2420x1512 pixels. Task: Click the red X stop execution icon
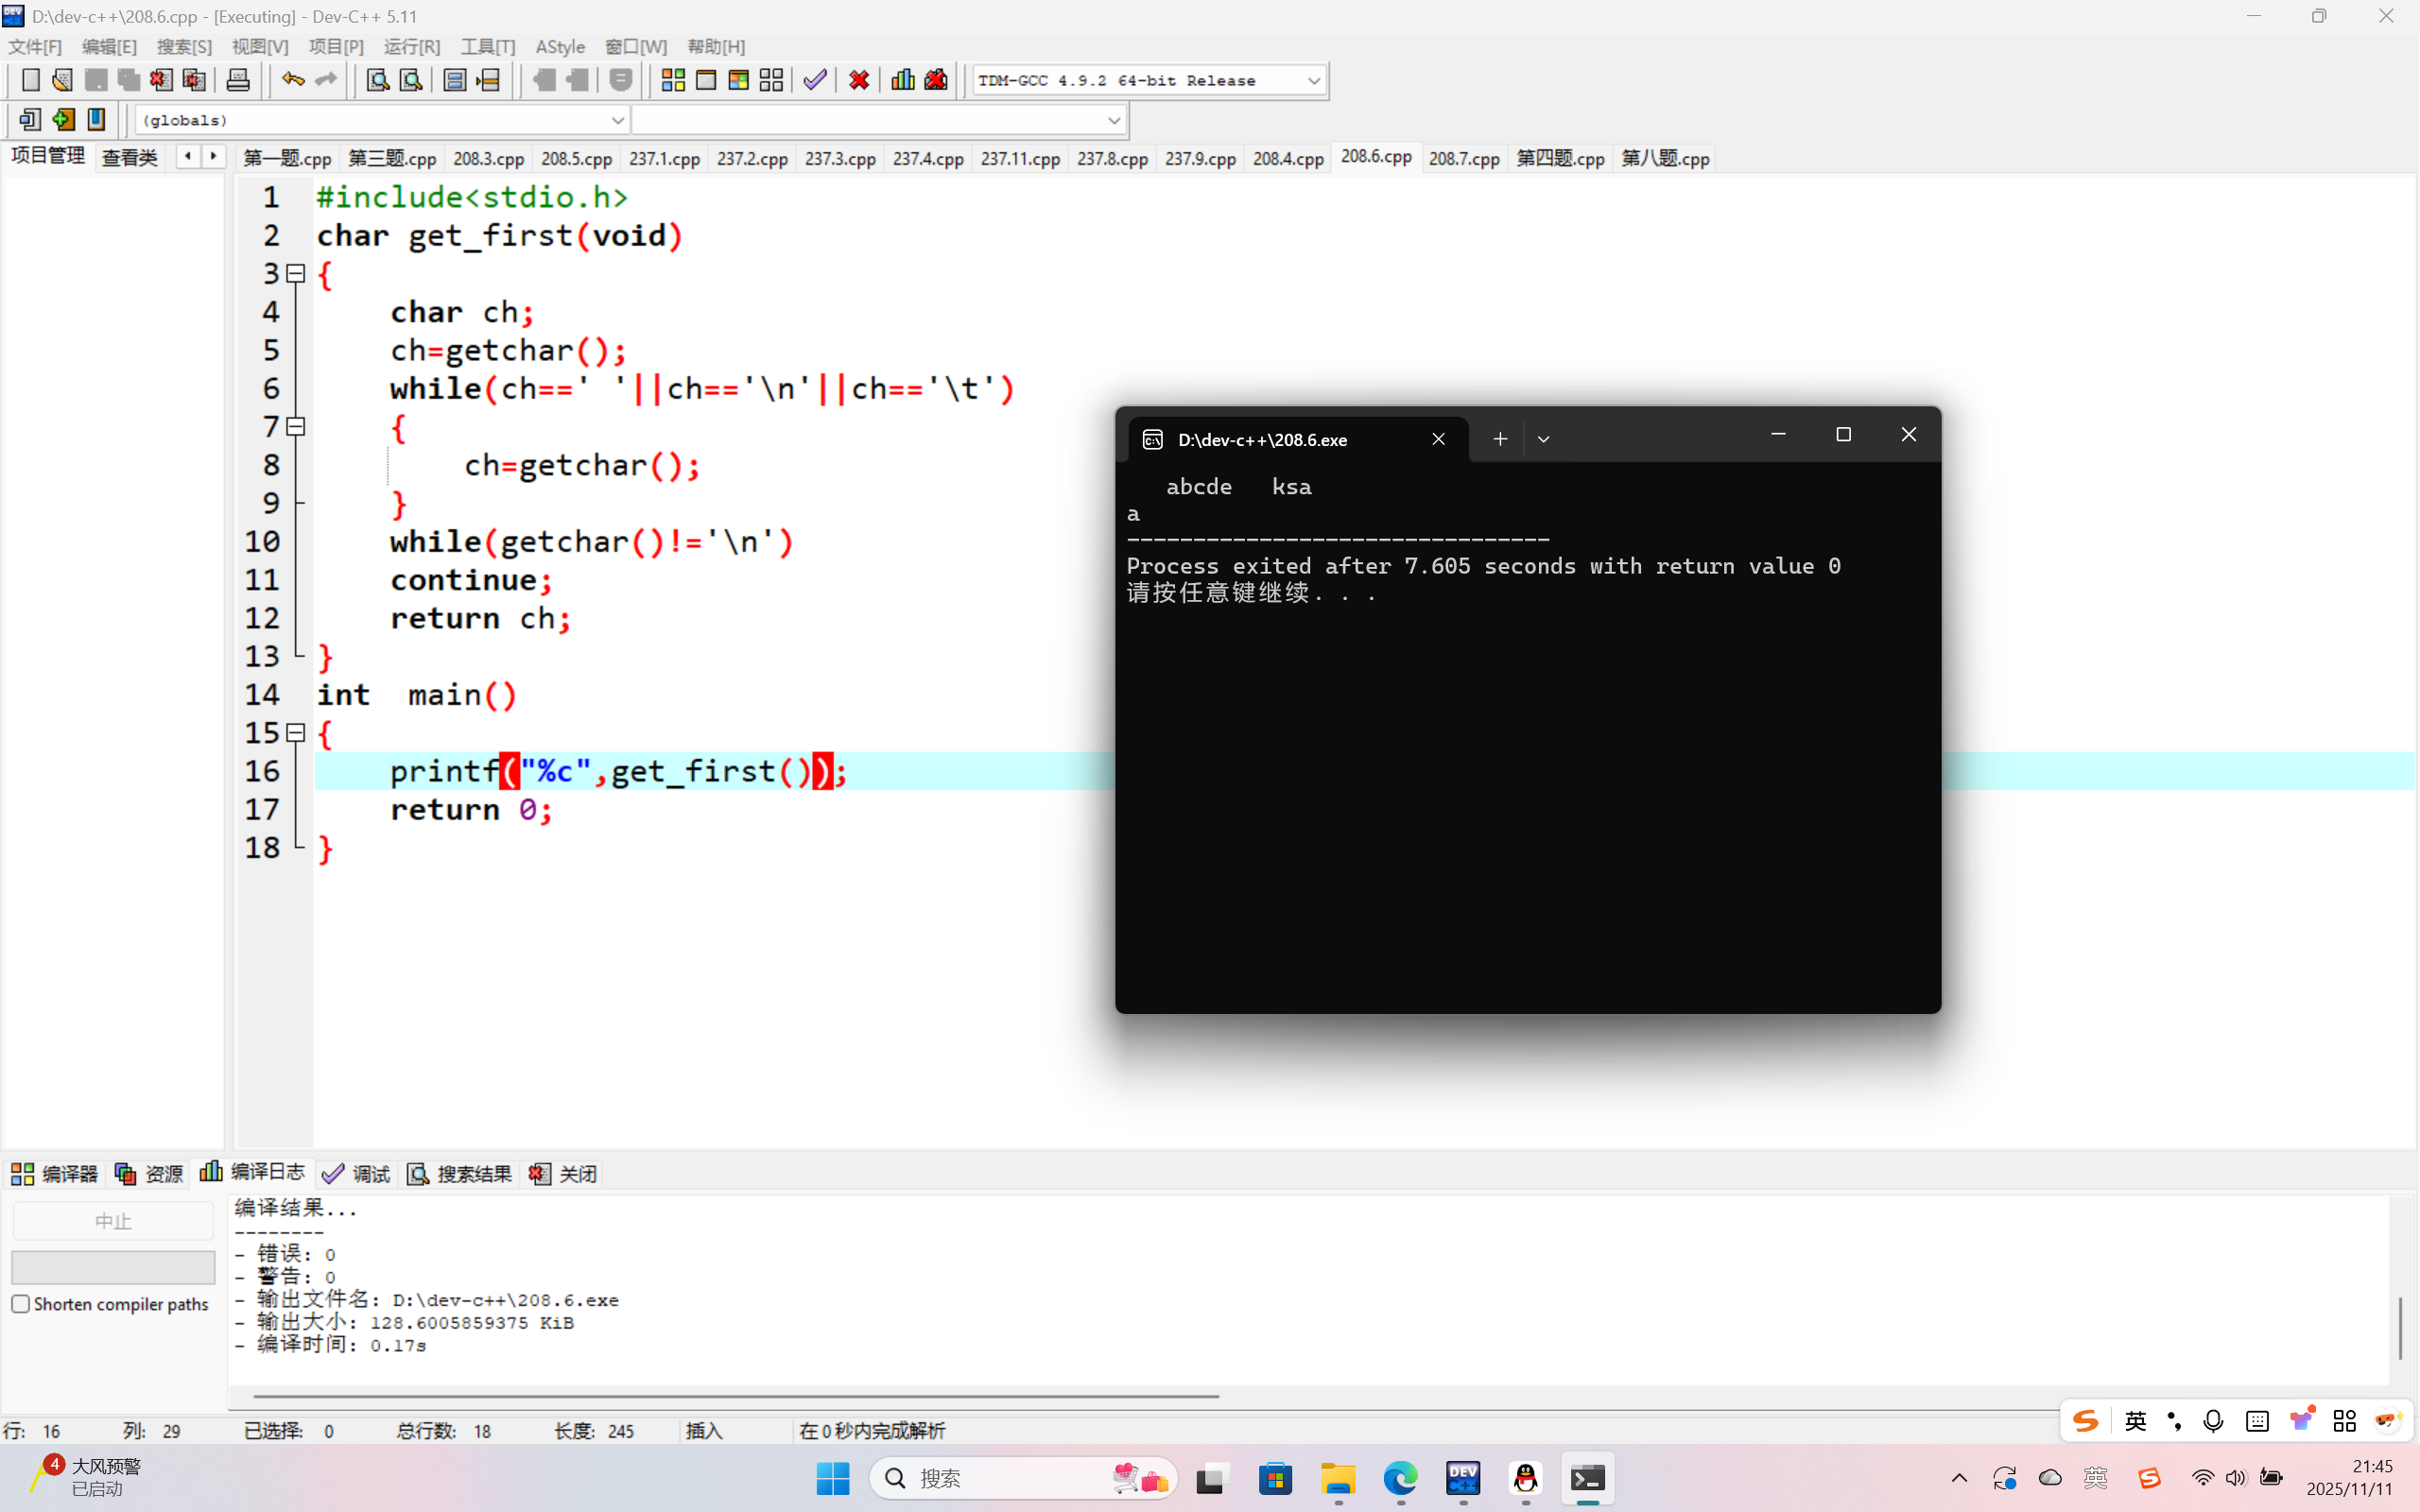[x=858, y=80]
